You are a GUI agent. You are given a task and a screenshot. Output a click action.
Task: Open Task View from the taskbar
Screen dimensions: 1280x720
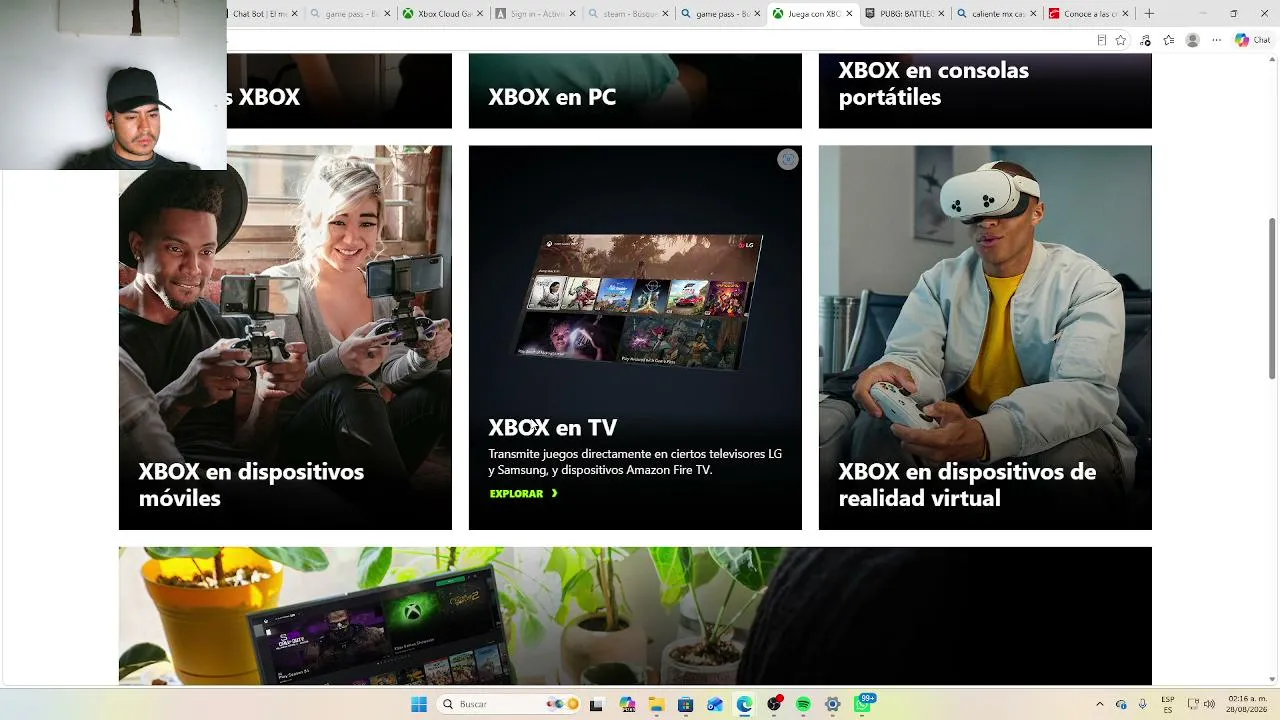click(597, 704)
